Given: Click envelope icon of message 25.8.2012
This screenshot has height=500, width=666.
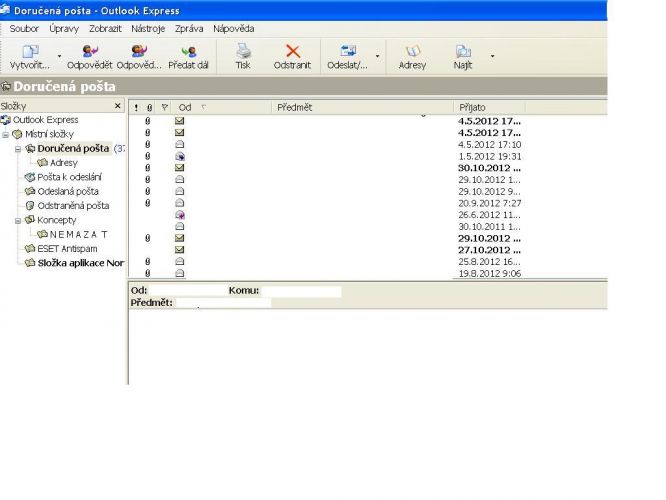Looking at the screenshot, I should 180,261.
